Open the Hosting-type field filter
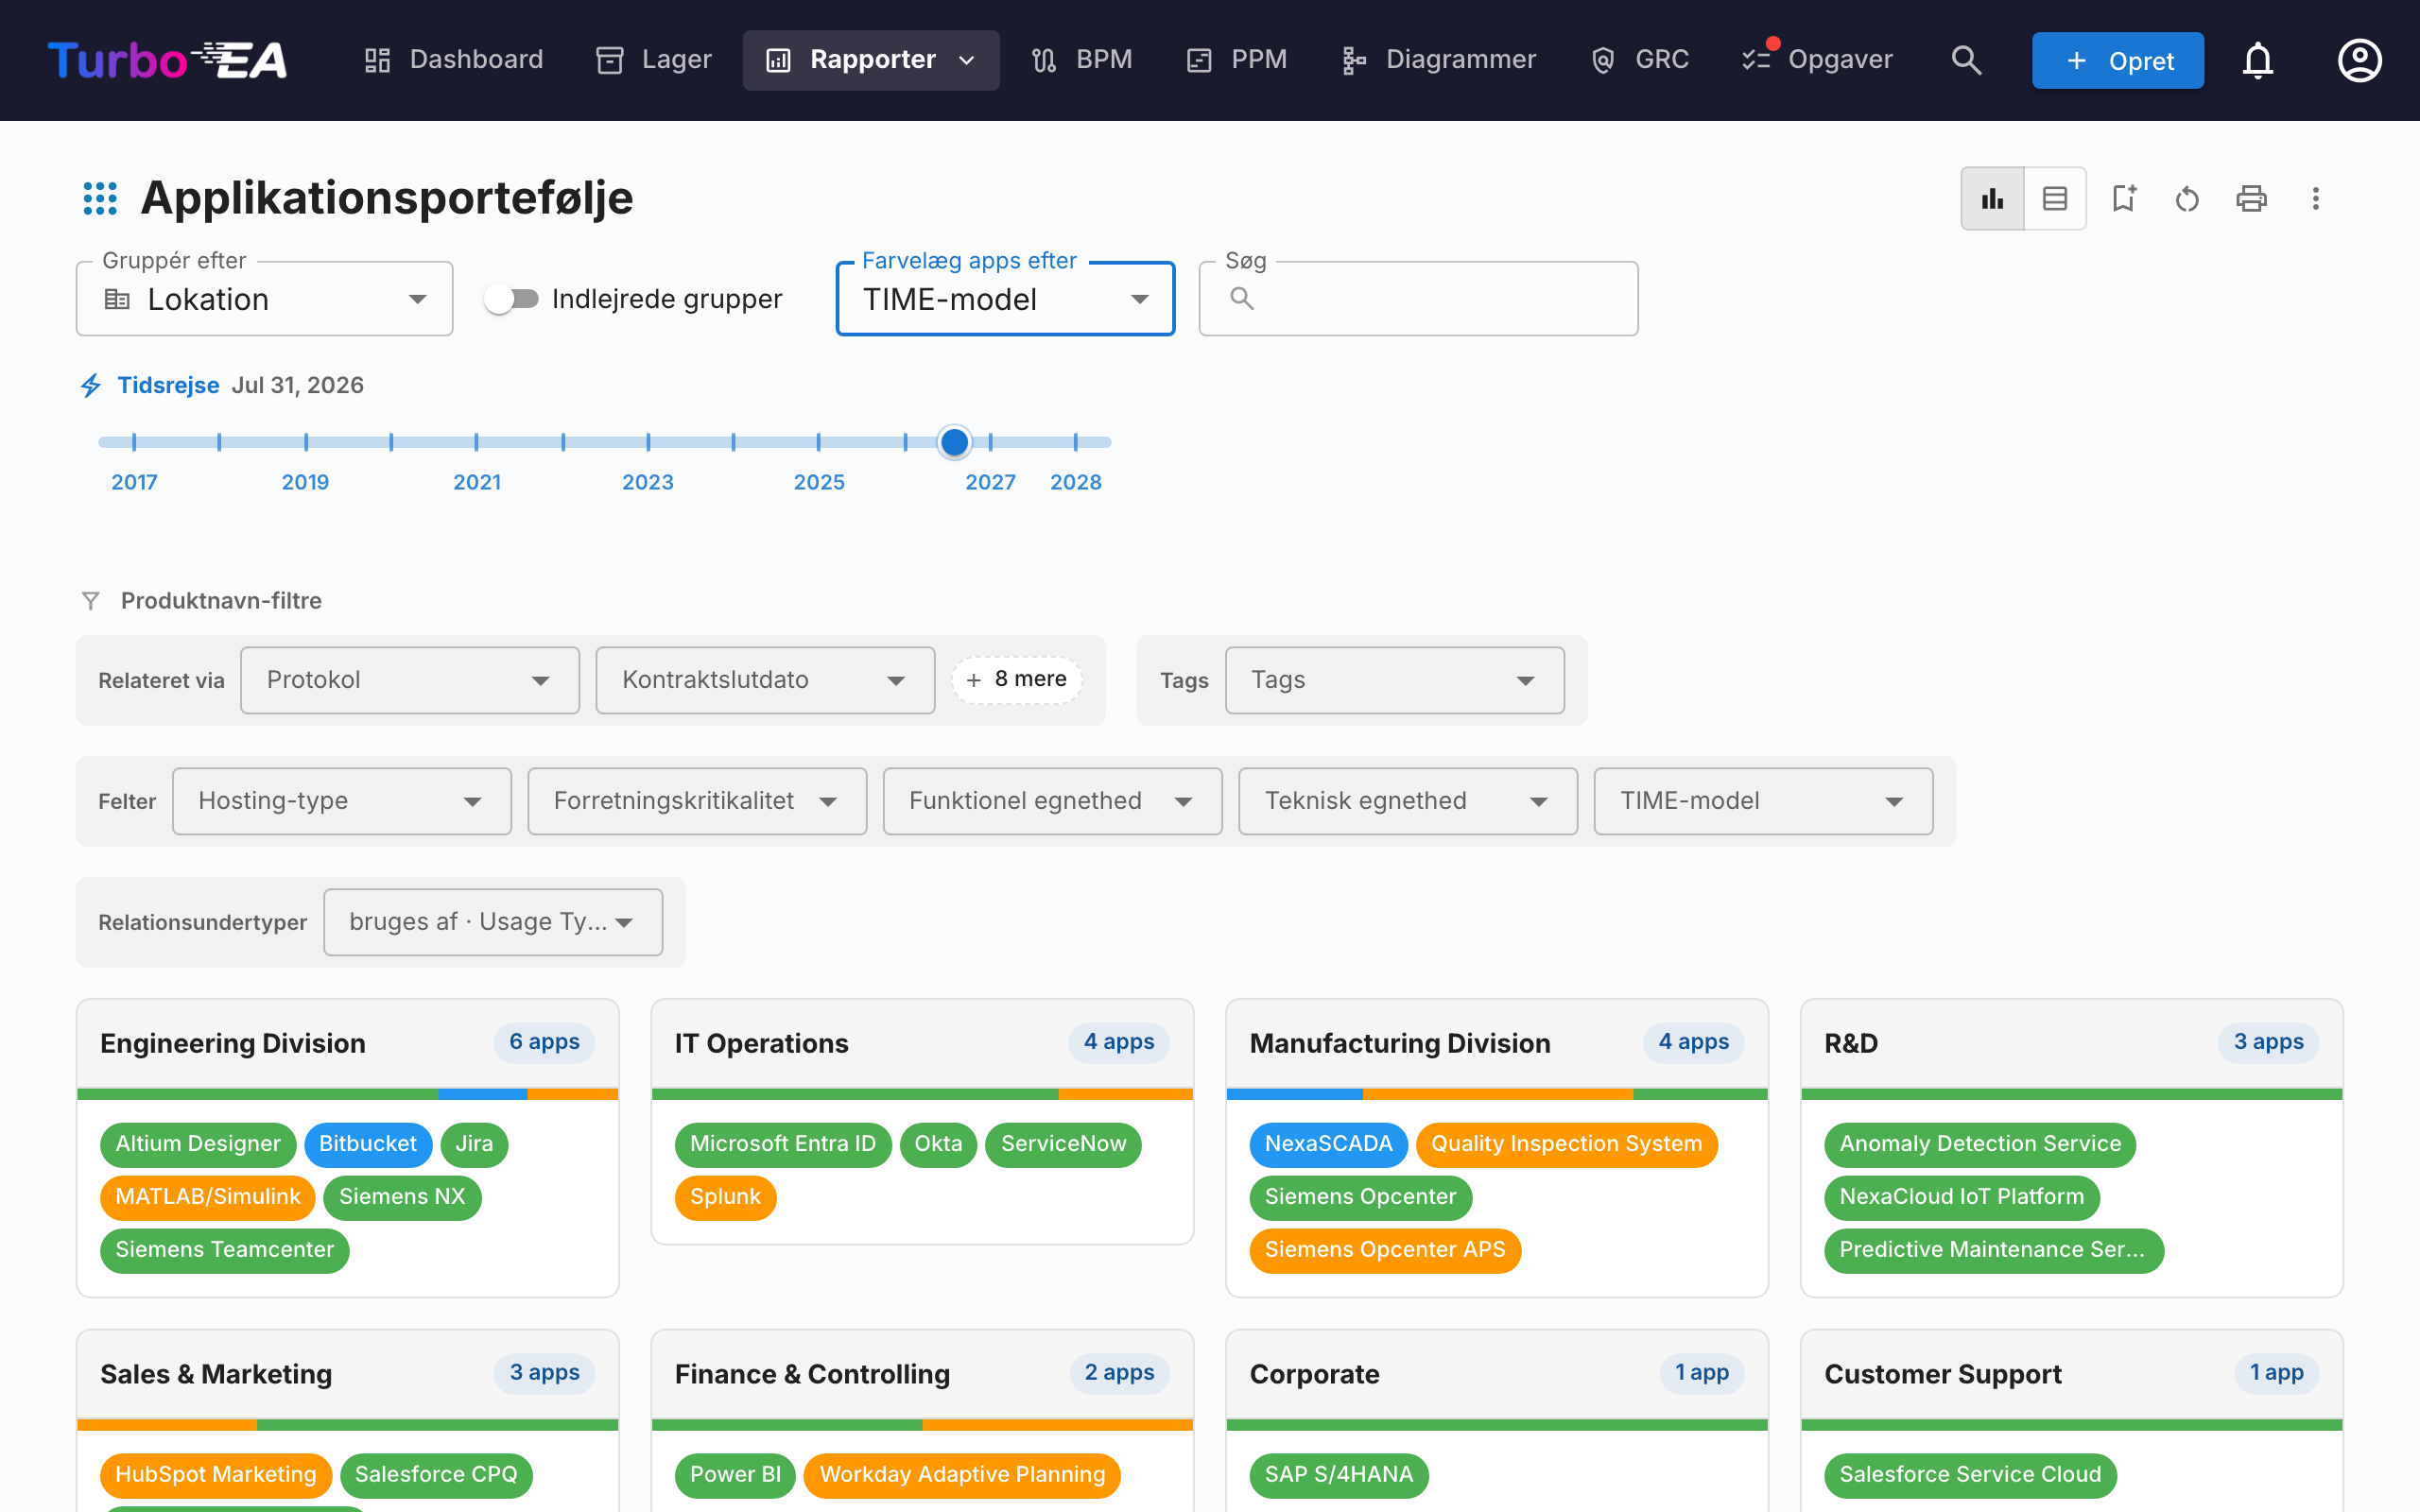Screen dimensions: 2420x1512 (342, 801)
